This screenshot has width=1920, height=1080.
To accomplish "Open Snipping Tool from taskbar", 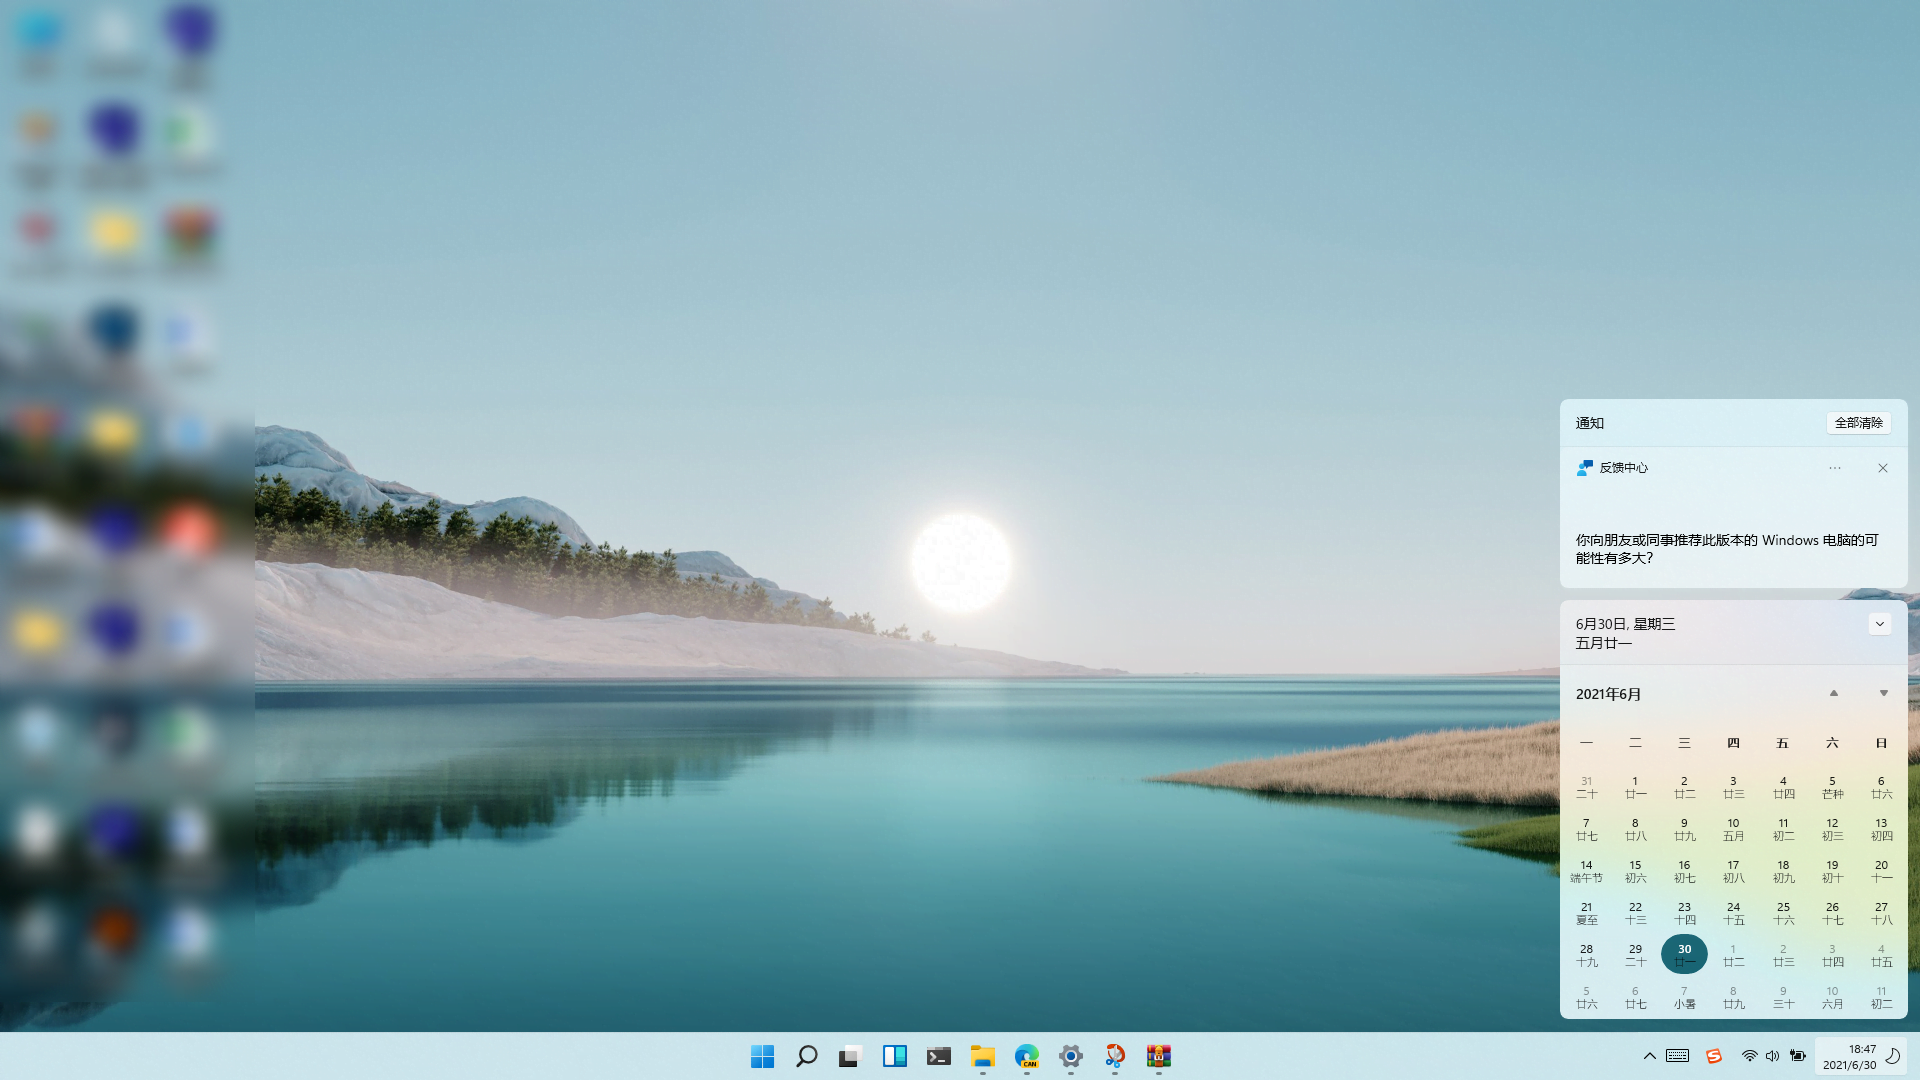I will [x=1114, y=1056].
